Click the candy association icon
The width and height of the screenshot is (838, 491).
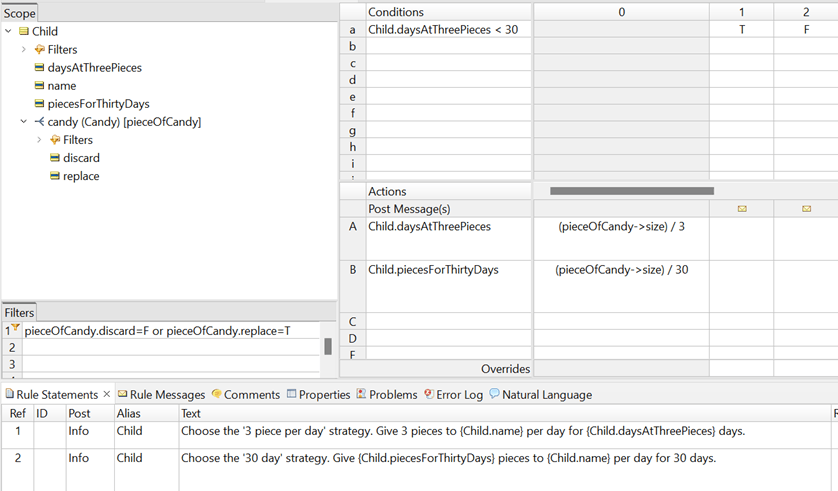39,122
